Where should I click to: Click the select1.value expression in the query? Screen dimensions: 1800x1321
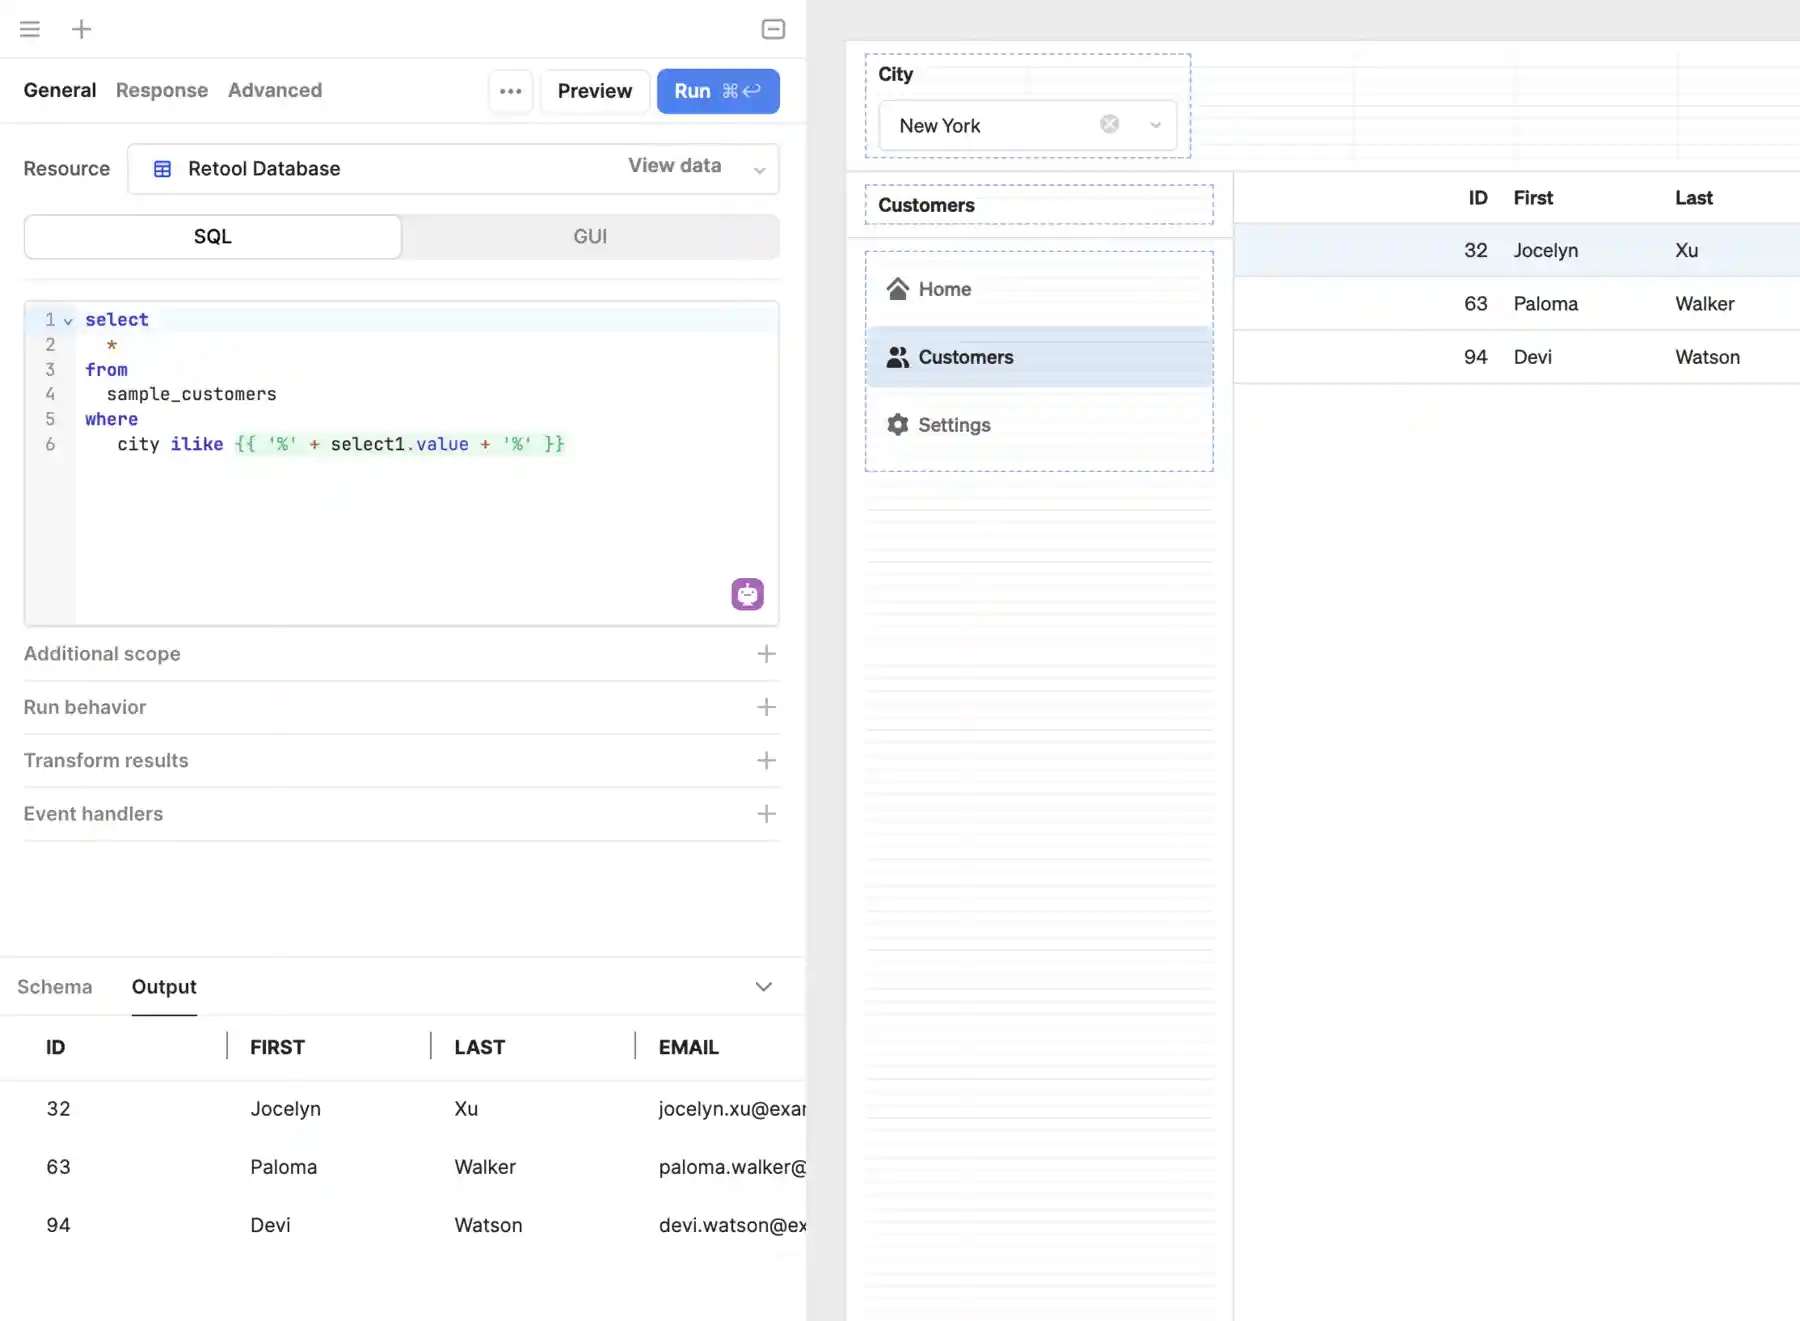pyautogui.click(x=400, y=444)
